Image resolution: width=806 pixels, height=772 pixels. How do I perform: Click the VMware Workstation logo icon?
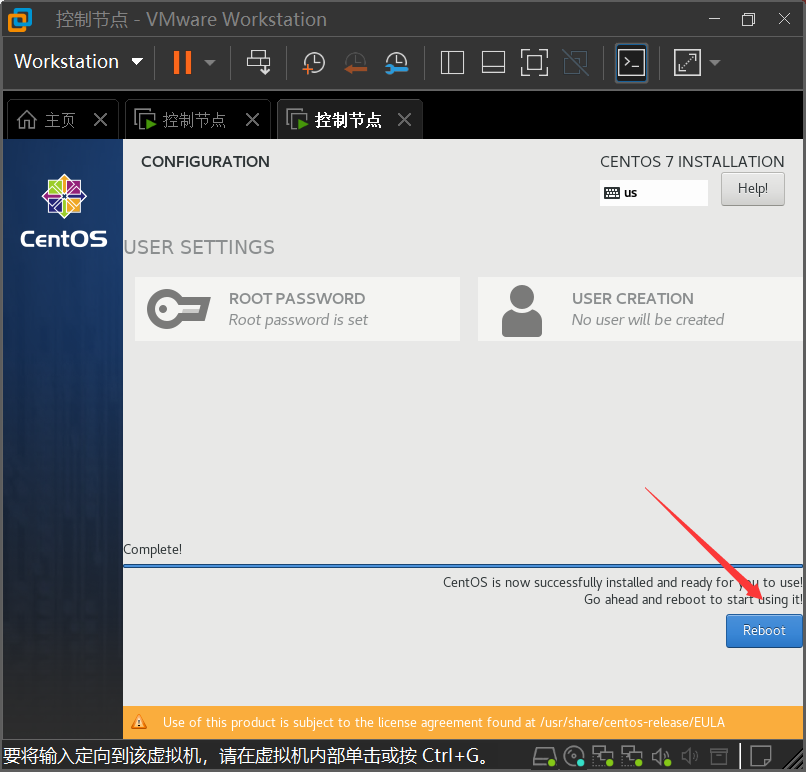click(x=20, y=20)
